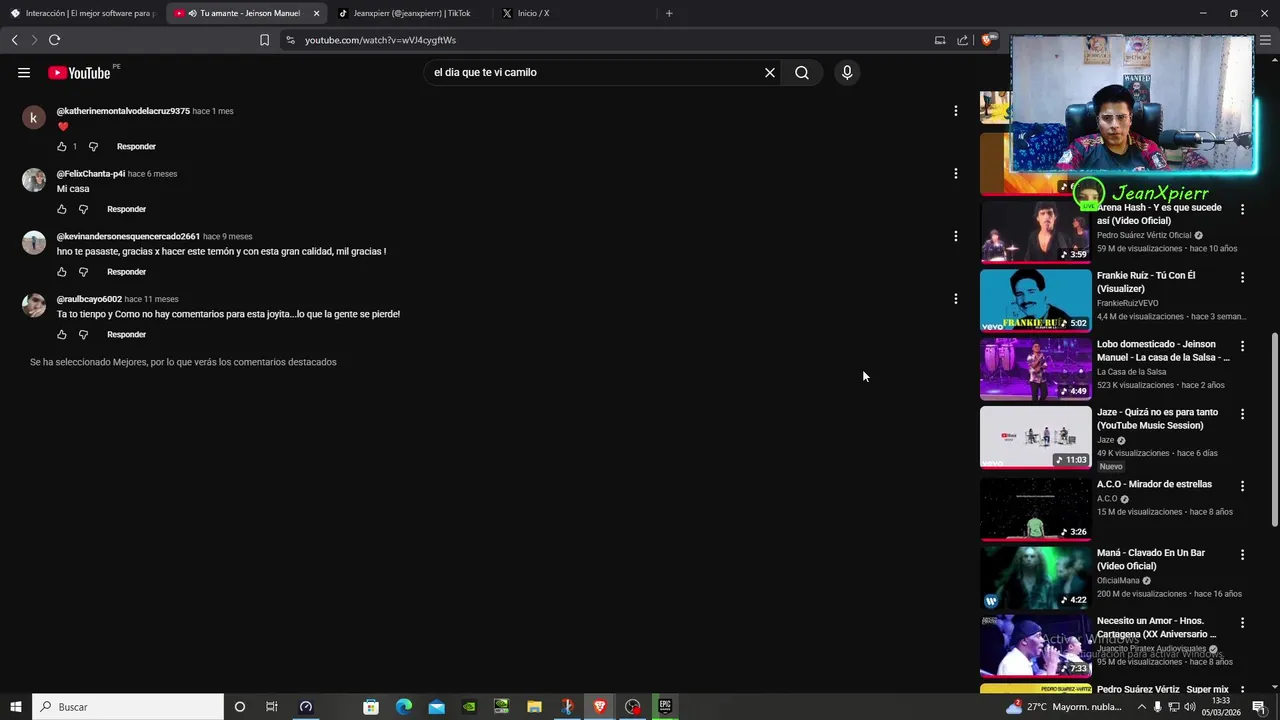Open @FelixChanta-p4i's channel link
1280x720 pixels.
coord(91,174)
